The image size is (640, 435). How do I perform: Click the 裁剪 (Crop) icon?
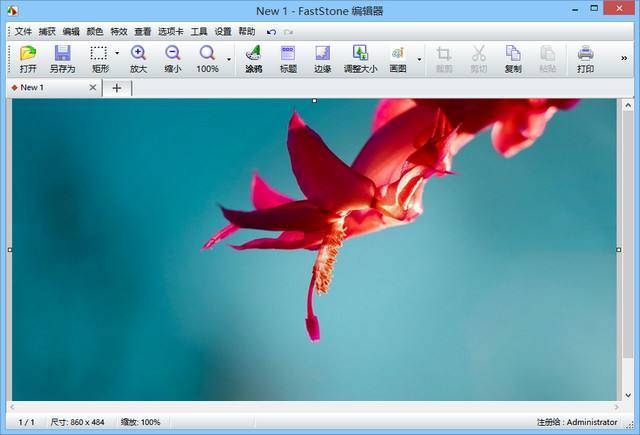[x=444, y=59]
